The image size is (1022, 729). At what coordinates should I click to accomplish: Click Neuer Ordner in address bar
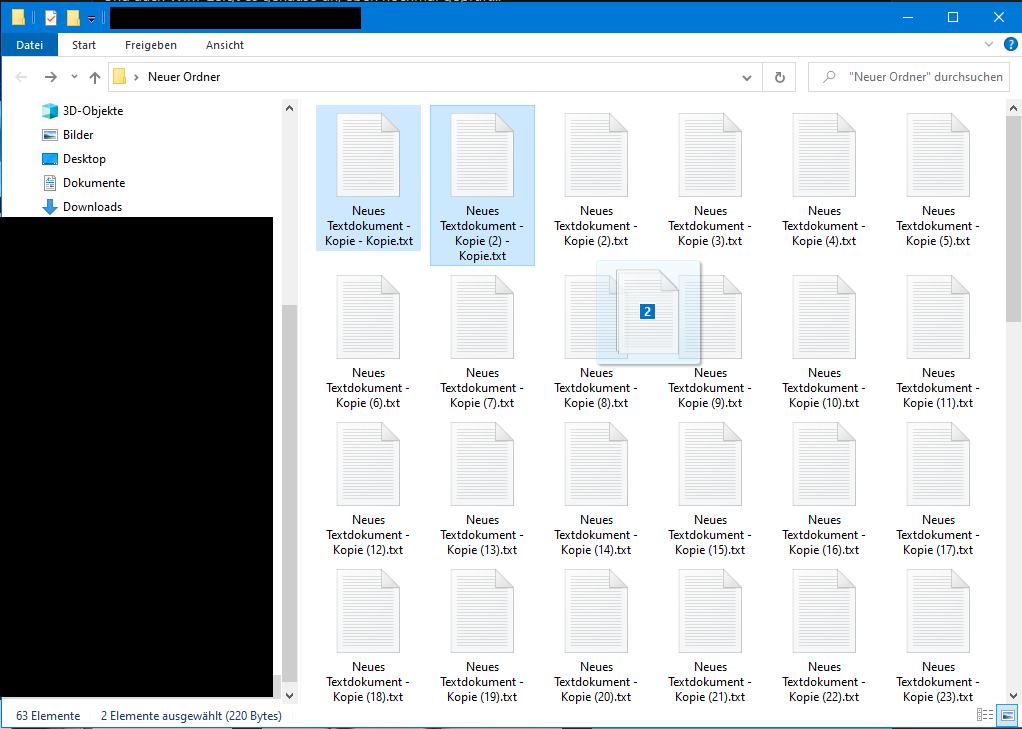coord(184,77)
